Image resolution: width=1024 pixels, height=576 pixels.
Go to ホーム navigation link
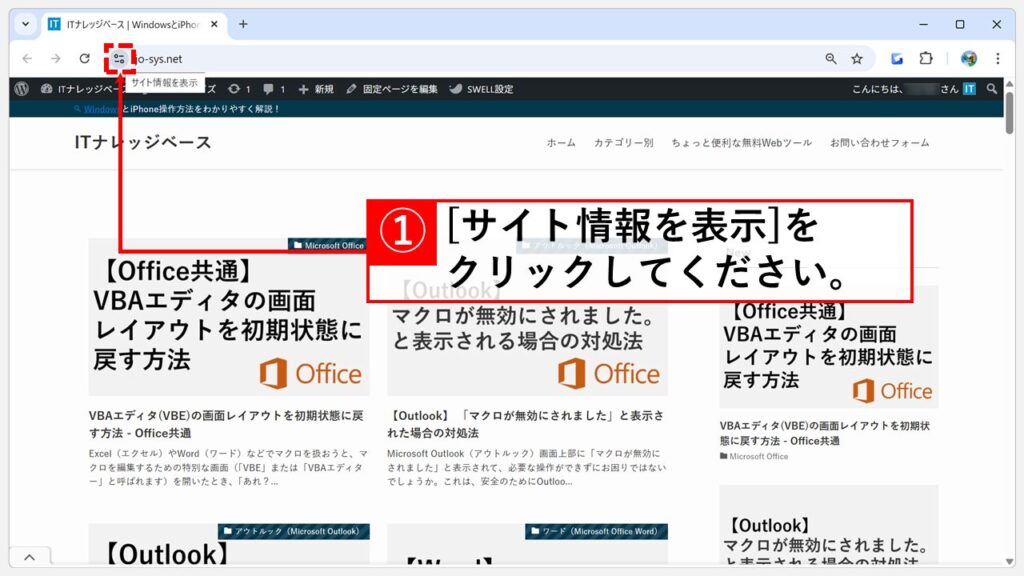pos(561,142)
